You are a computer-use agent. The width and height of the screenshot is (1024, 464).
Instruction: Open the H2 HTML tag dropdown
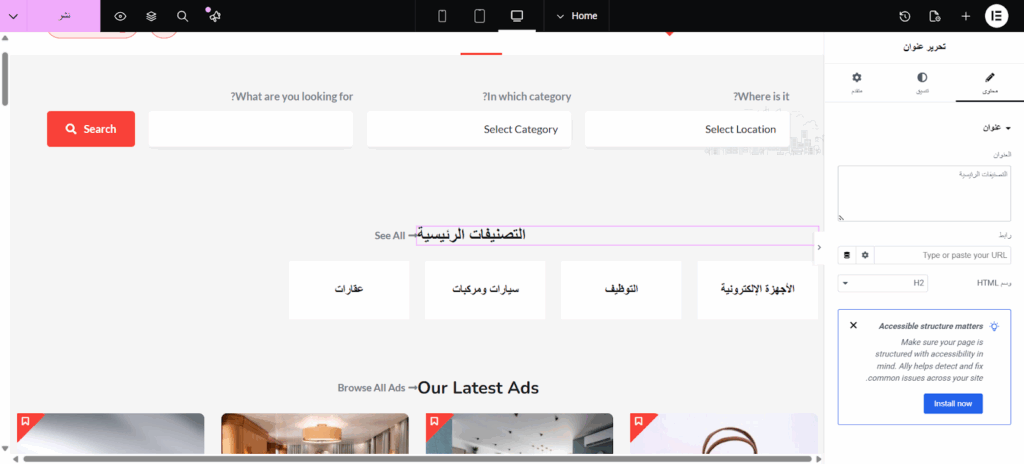tap(884, 283)
